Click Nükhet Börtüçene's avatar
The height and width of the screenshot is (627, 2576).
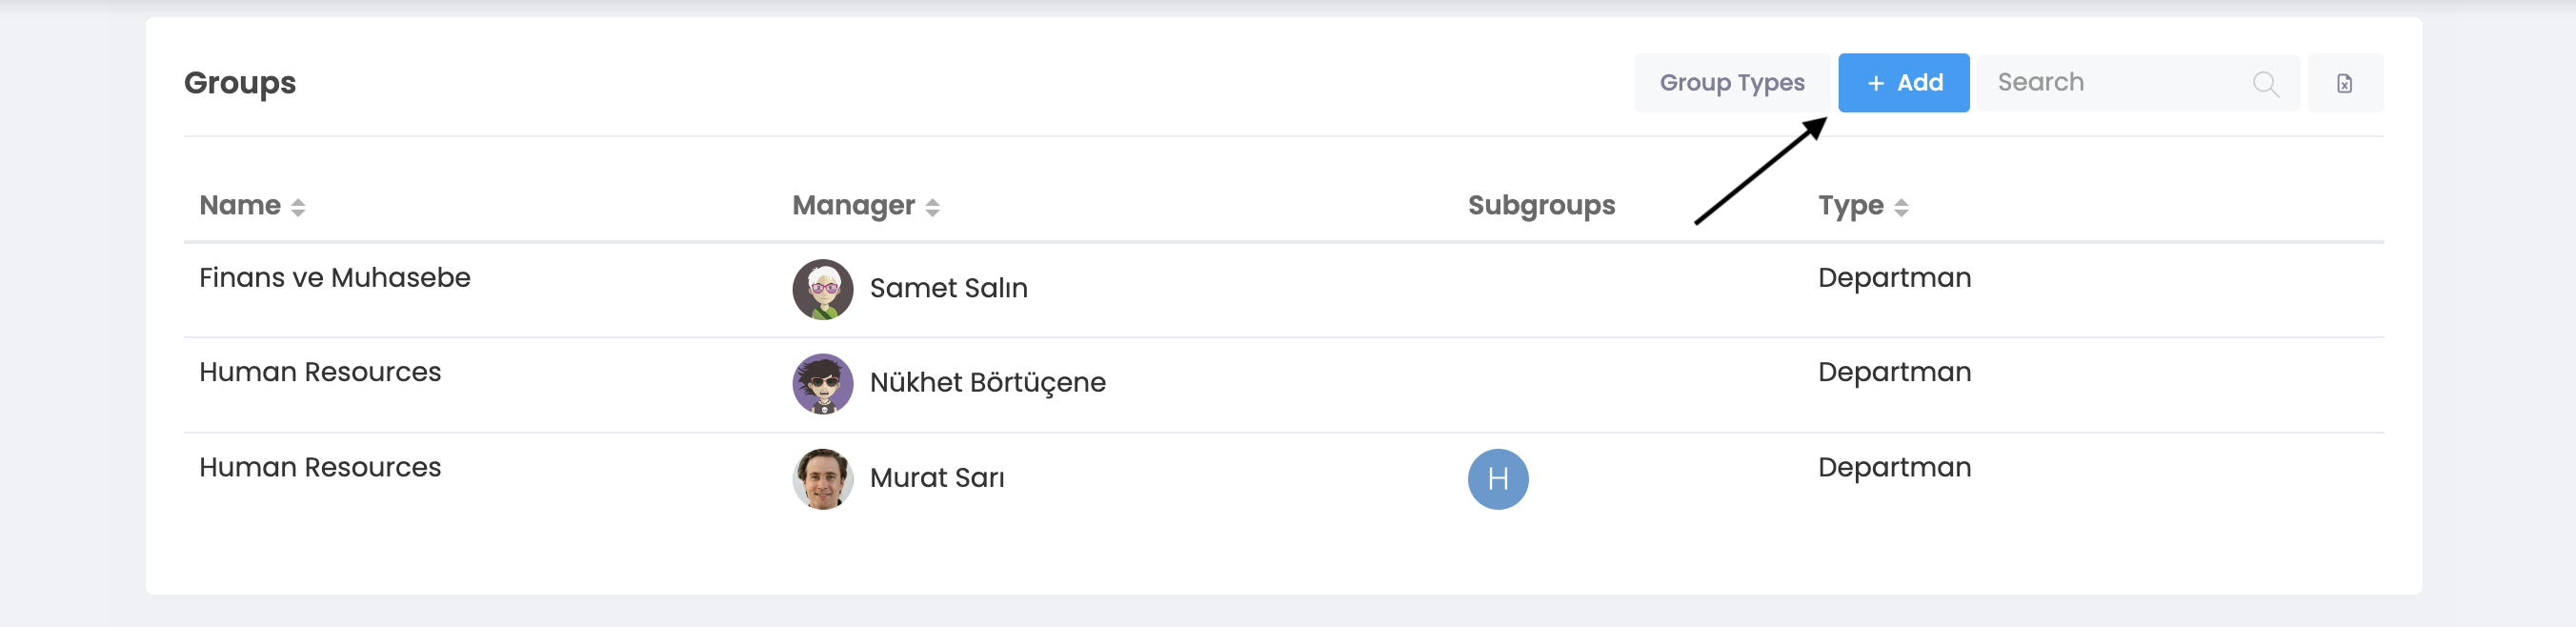click(x=822, y=383)
